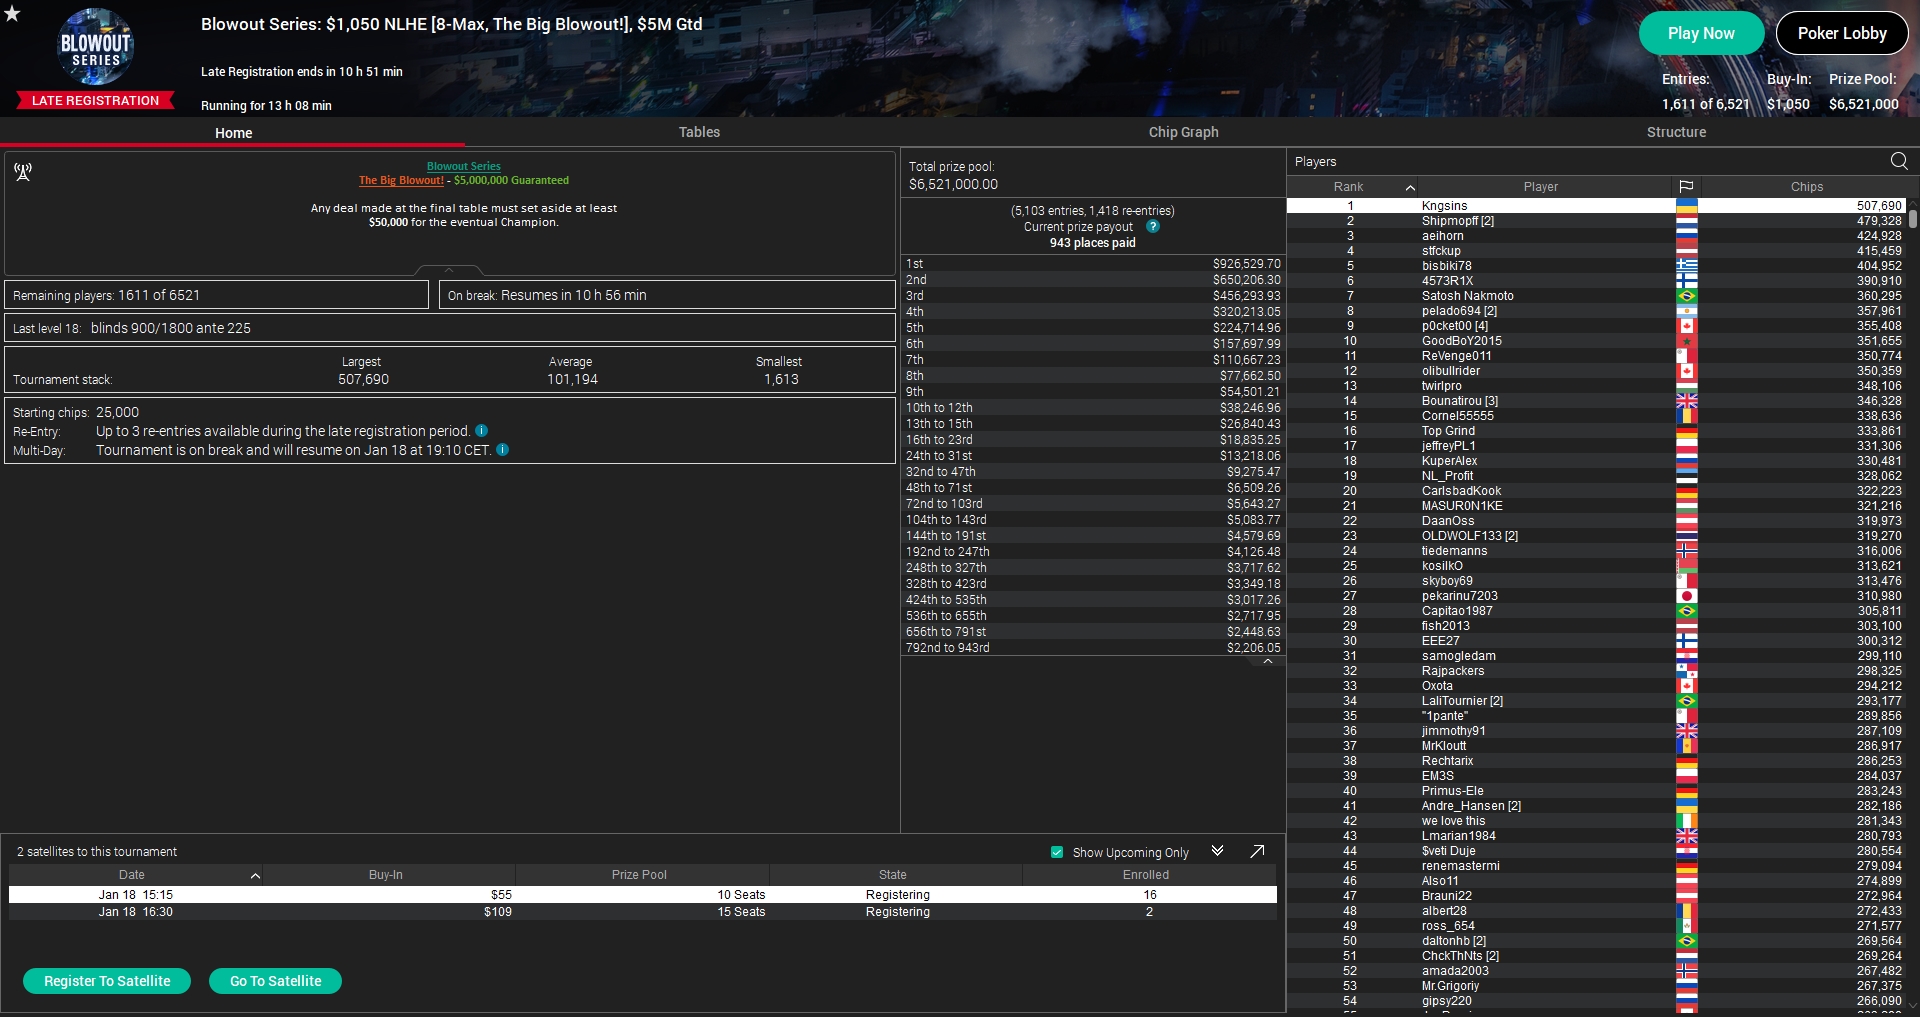1920x1017 pixels.
Task: Click pekarinu7203's Japan flag
Action: pyautogui.click(x=1687, y=596)
